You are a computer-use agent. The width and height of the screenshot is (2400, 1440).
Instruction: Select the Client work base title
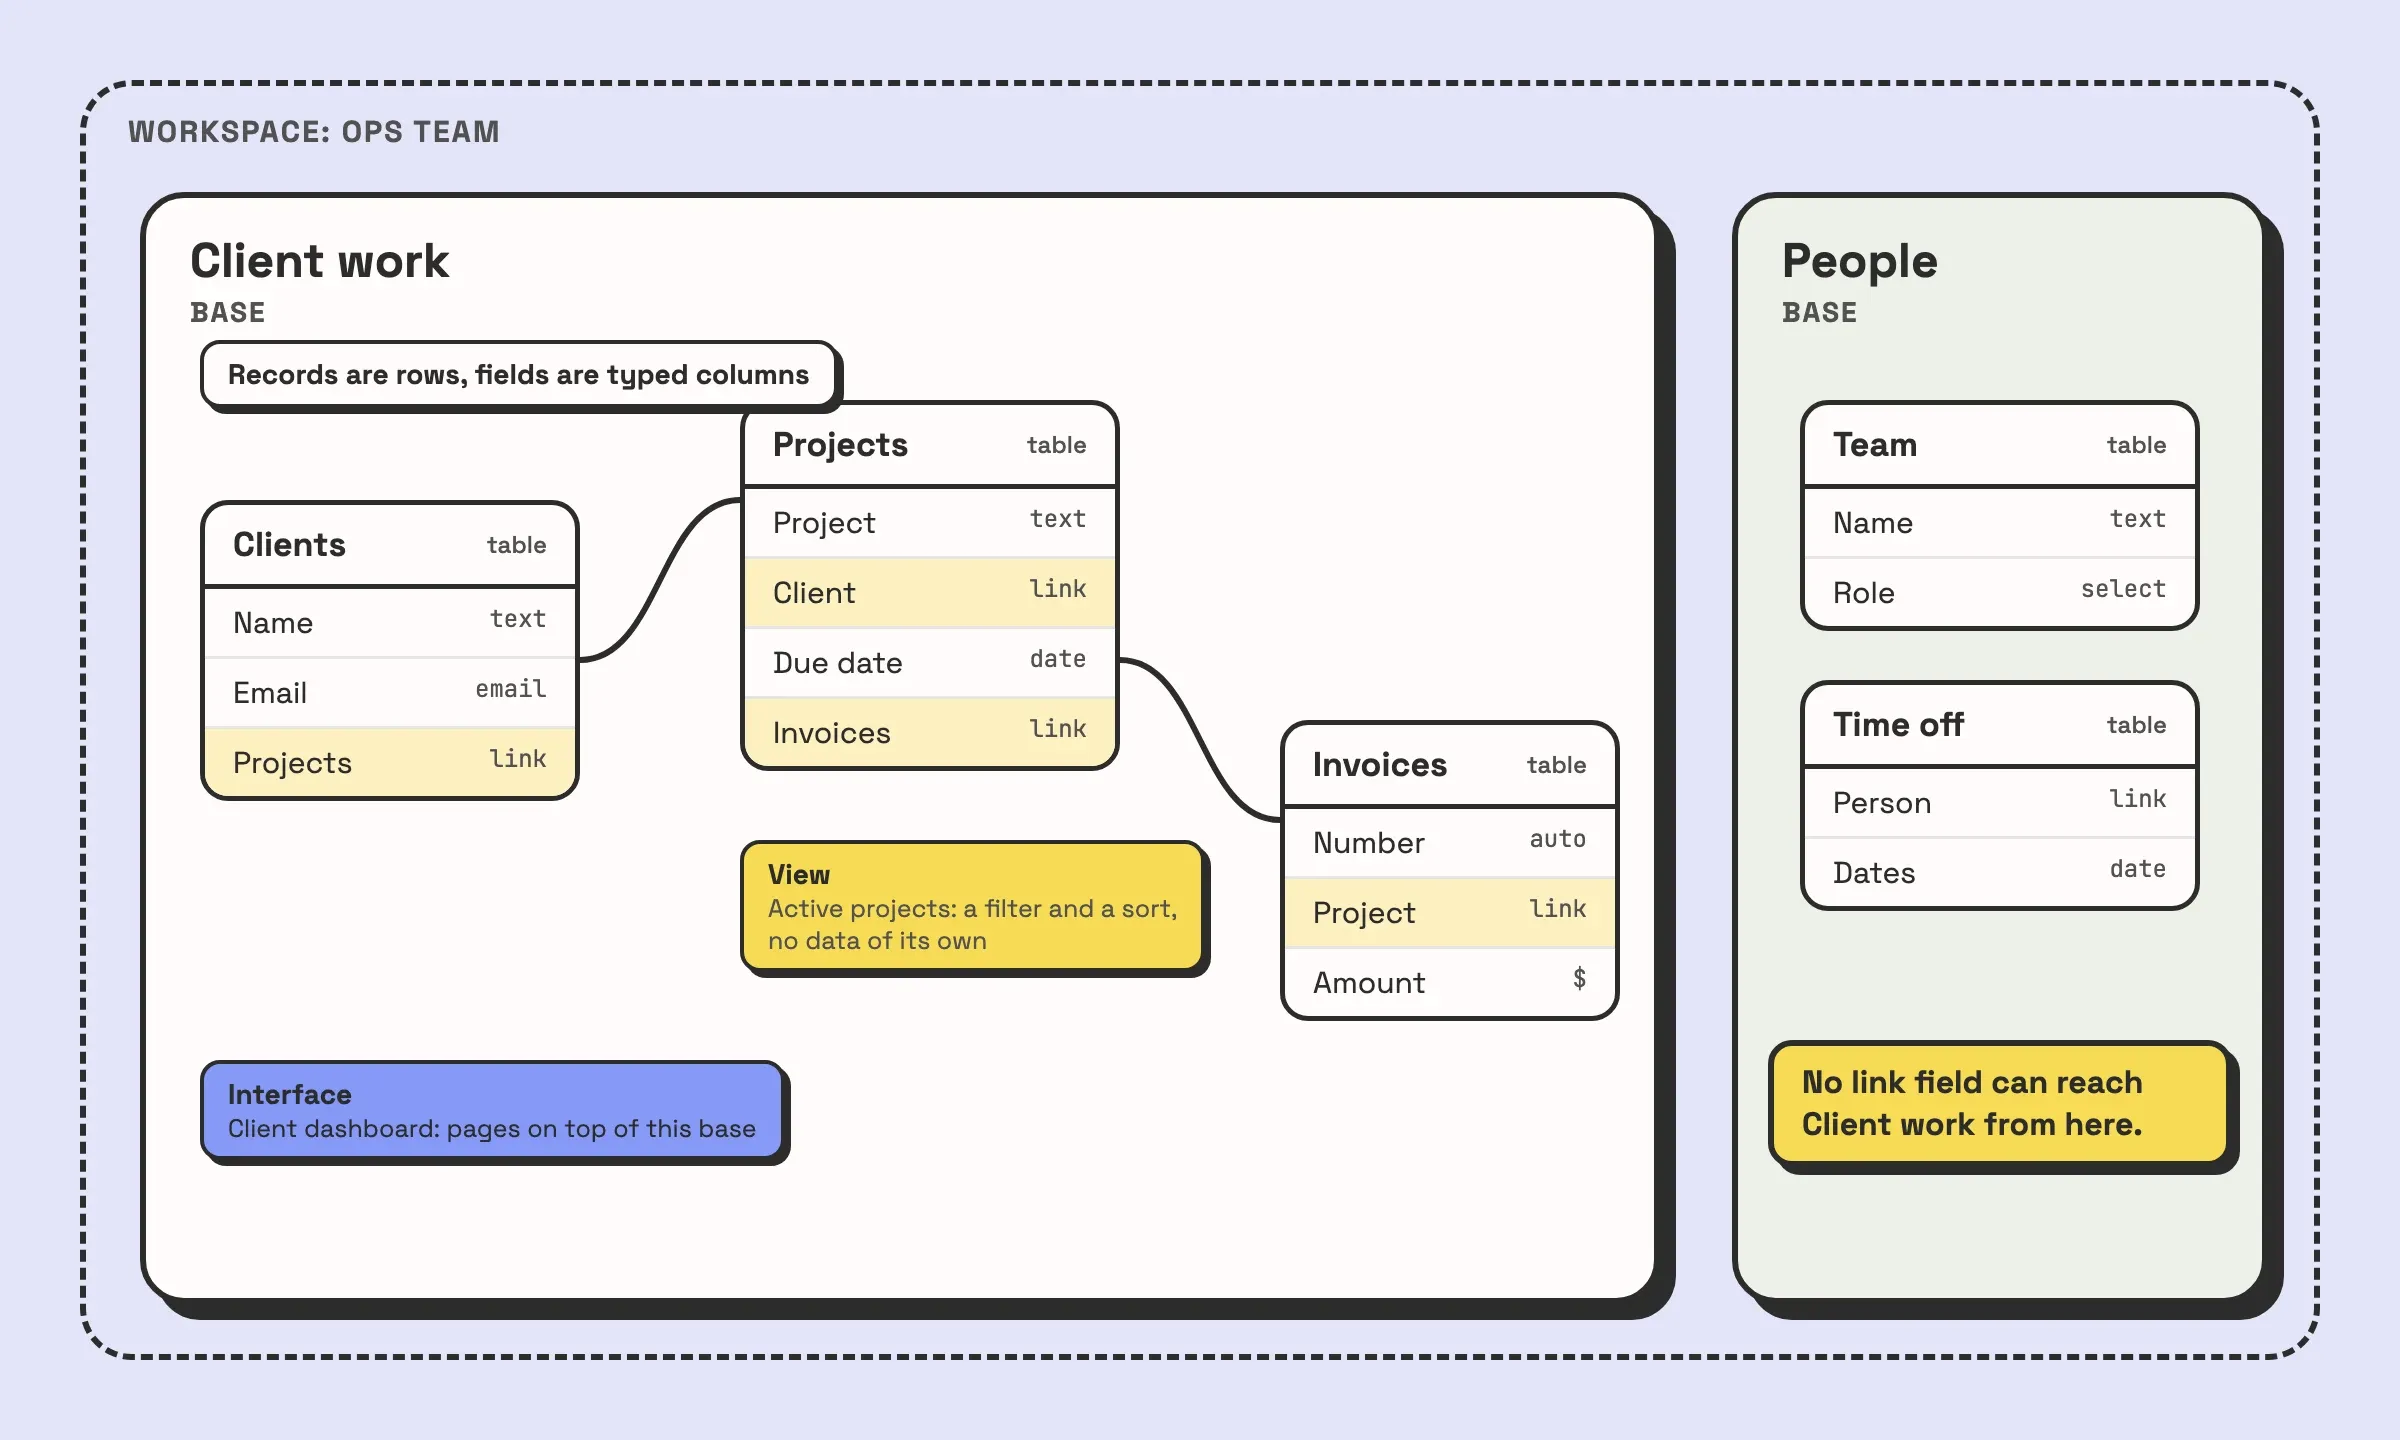coord(320,261)
